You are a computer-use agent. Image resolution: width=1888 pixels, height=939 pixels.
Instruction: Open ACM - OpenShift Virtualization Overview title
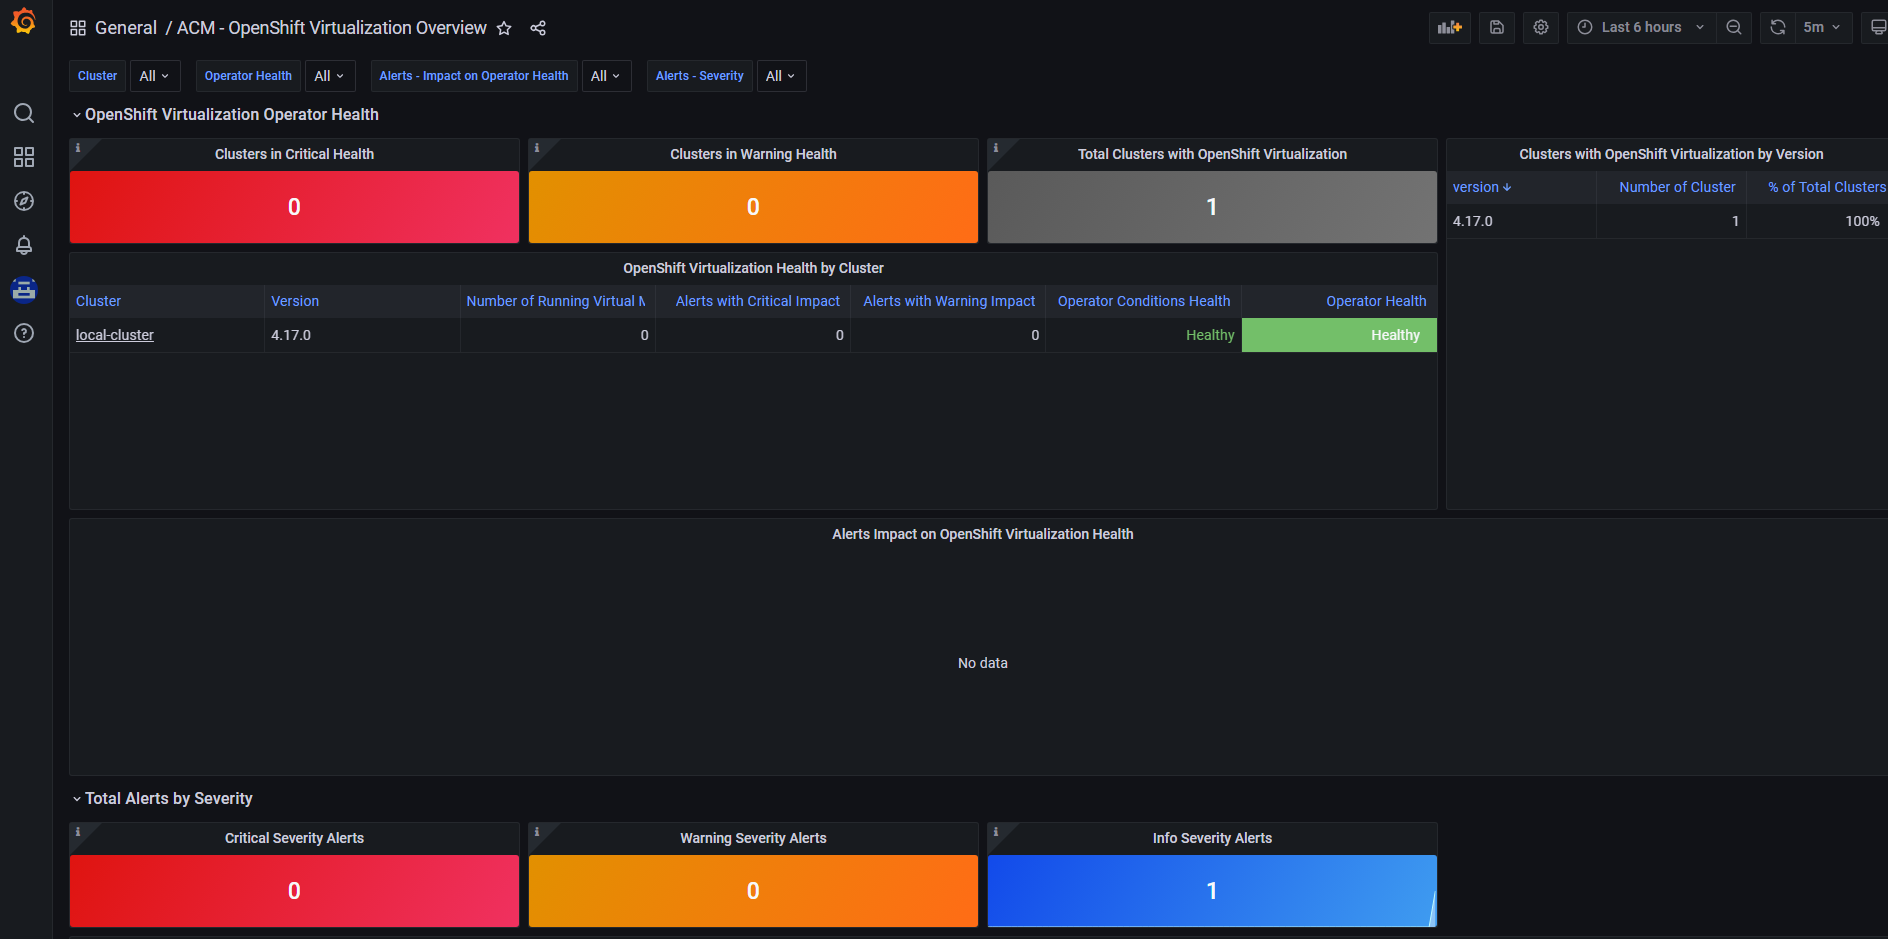point(332,28)
